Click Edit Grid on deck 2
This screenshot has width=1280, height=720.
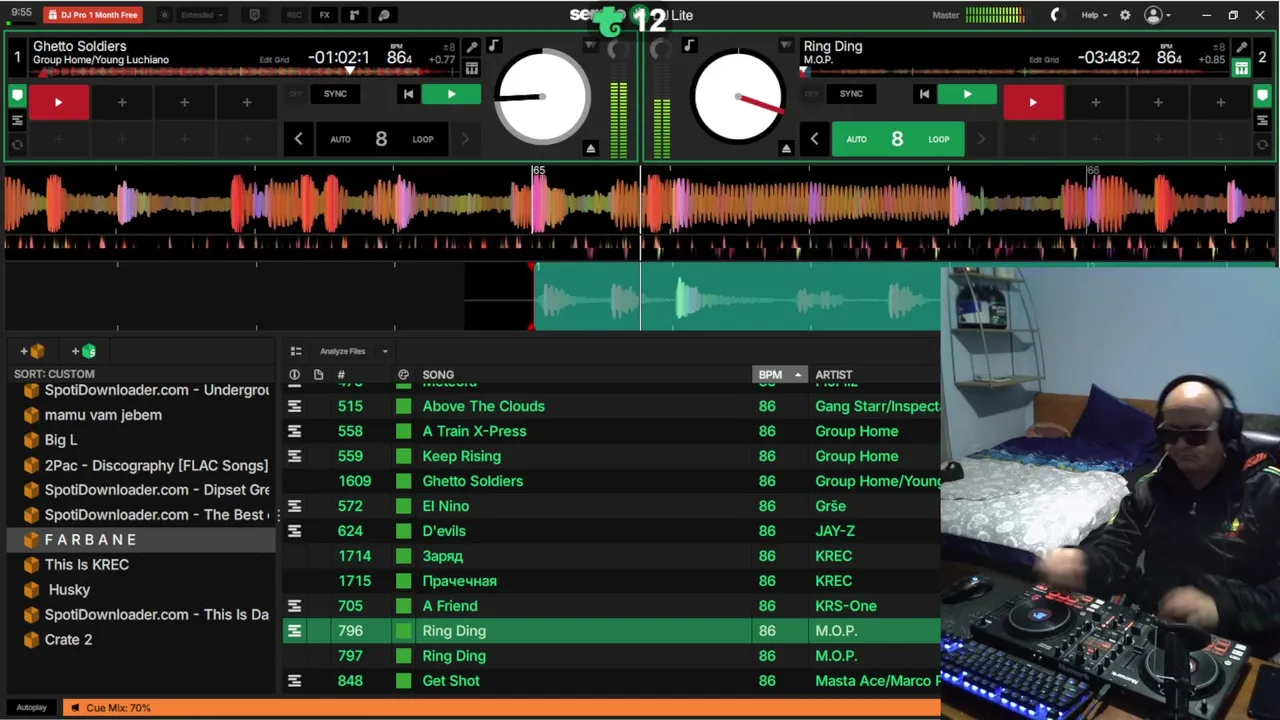tap(1044, 60)
